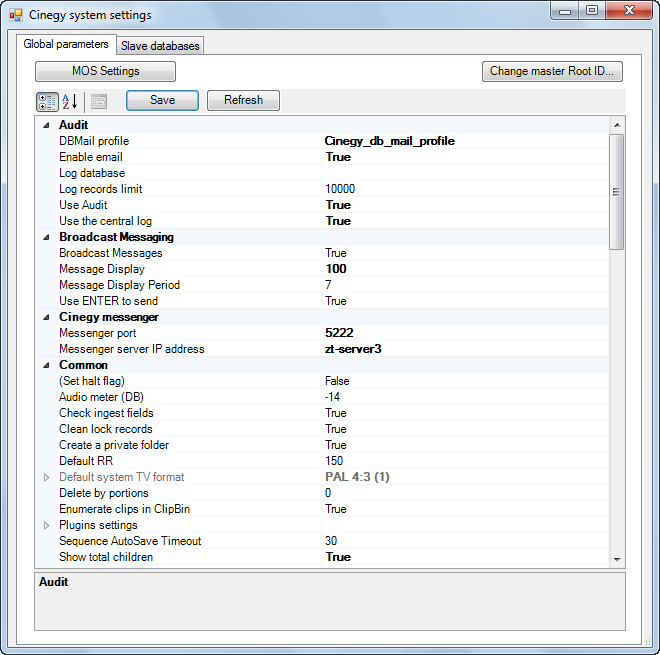
Task: Open MOS Settings
Action: 105,71
